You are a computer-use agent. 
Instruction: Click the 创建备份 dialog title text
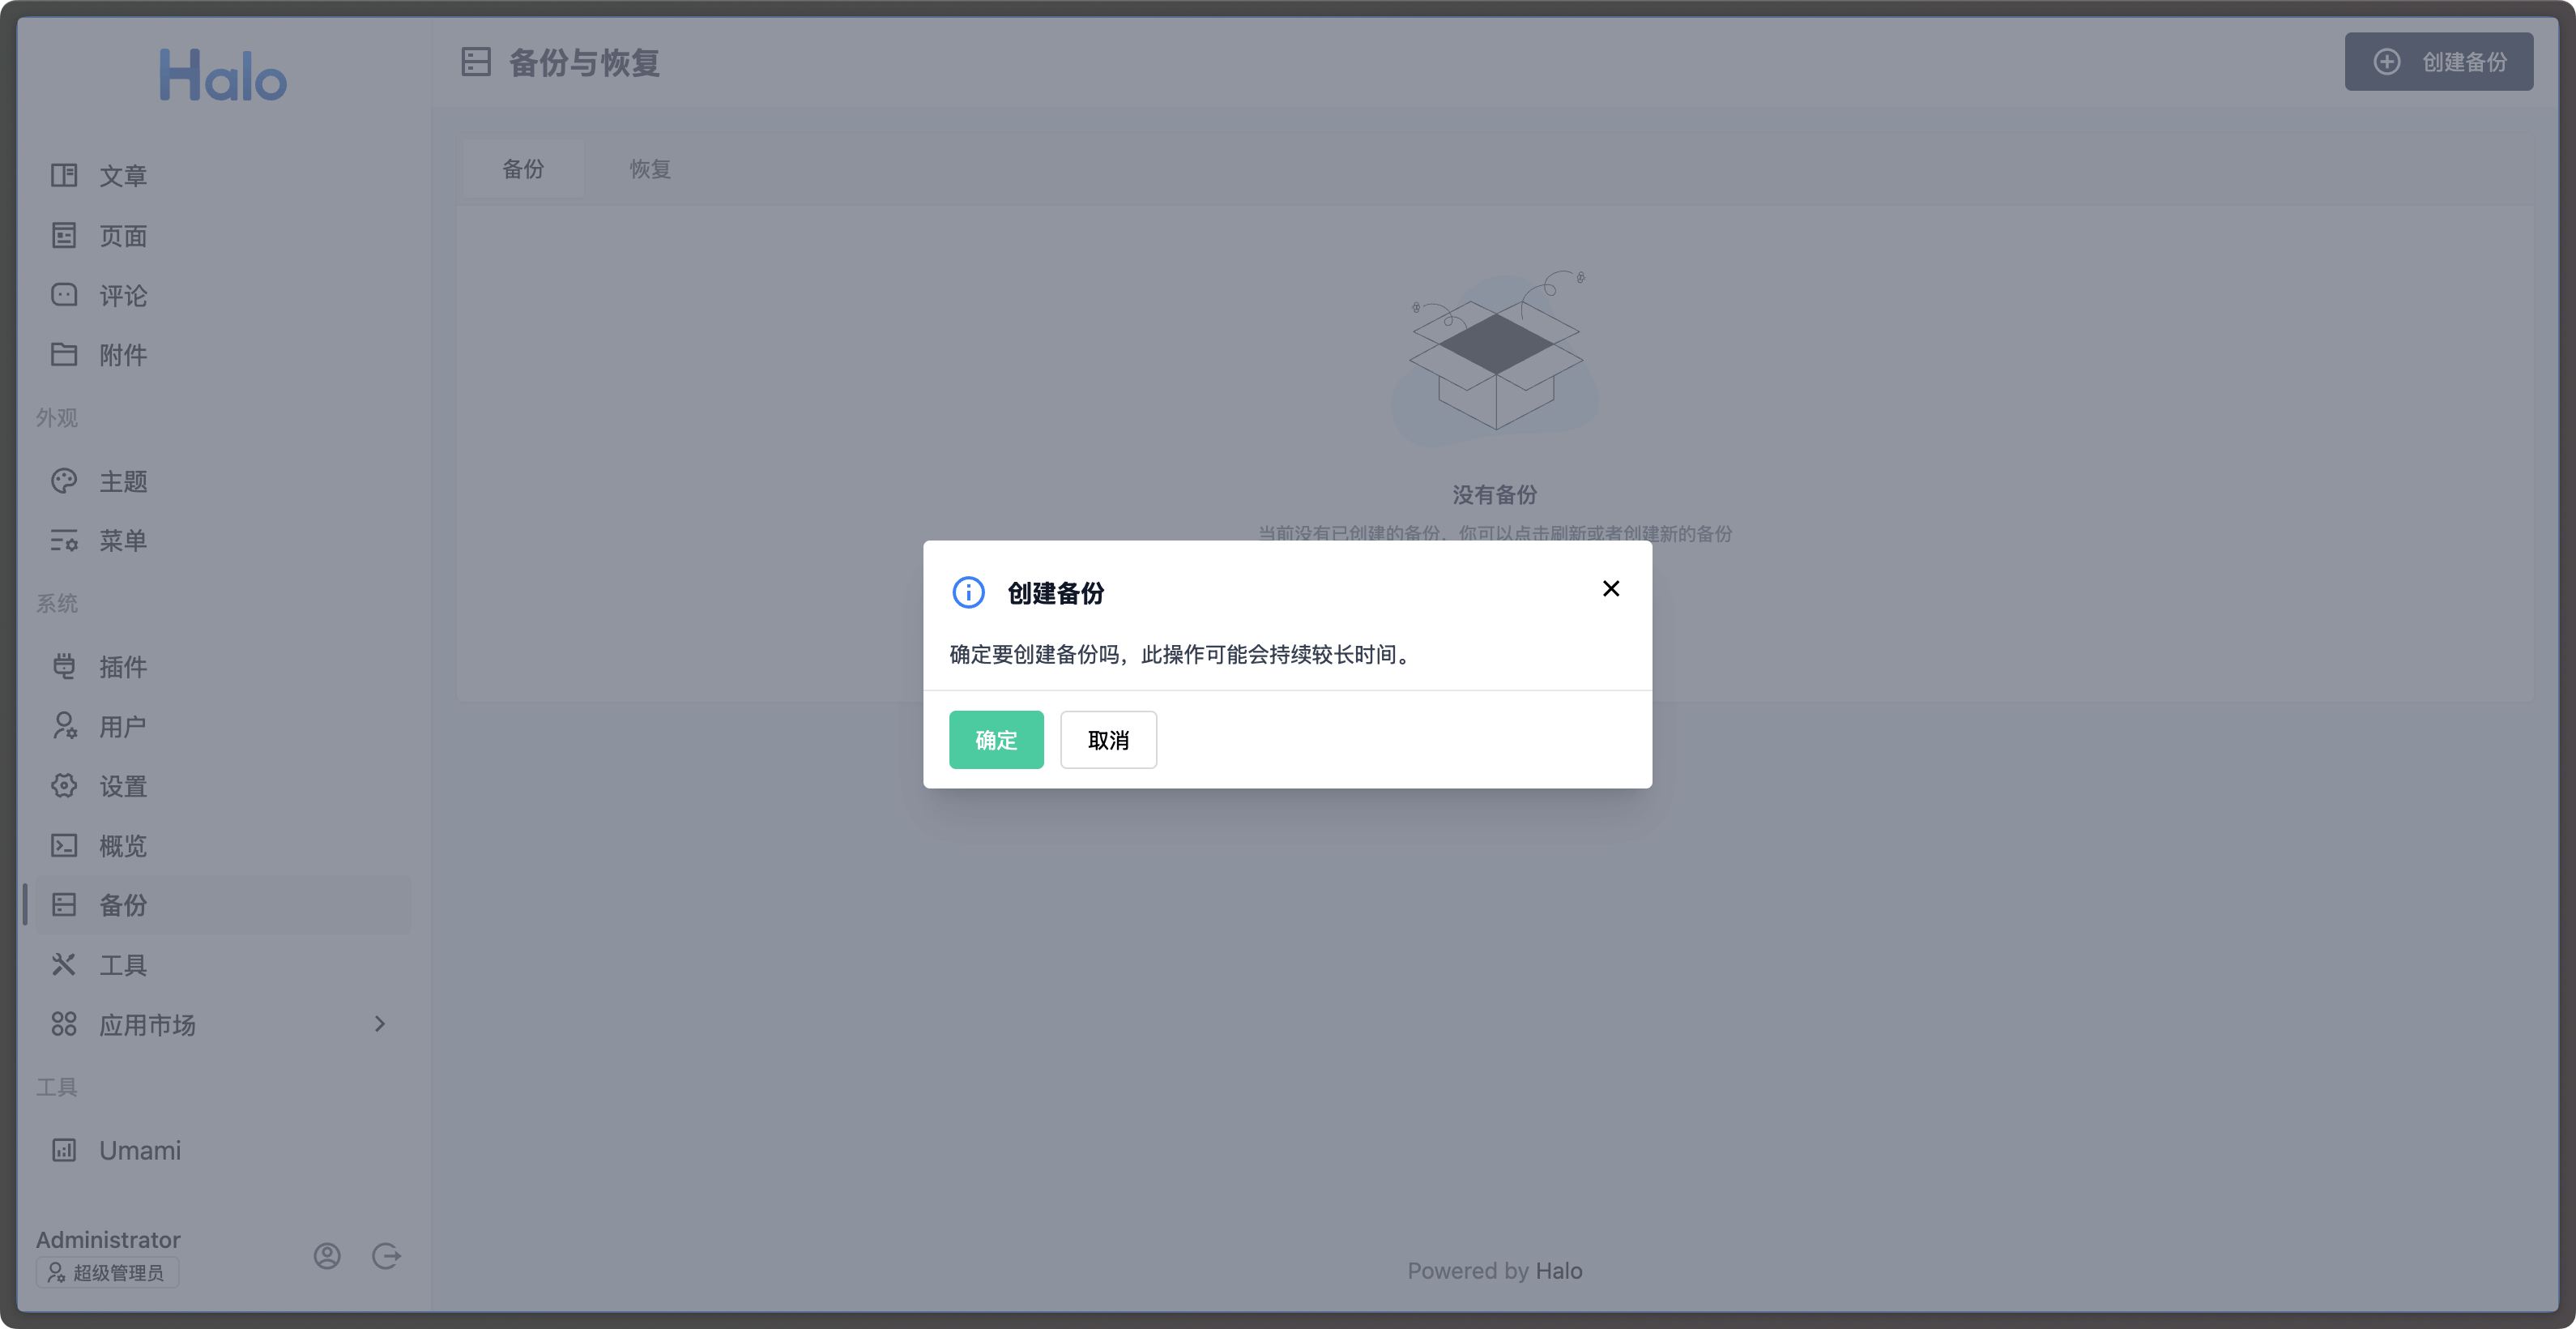pos(1055,594)
